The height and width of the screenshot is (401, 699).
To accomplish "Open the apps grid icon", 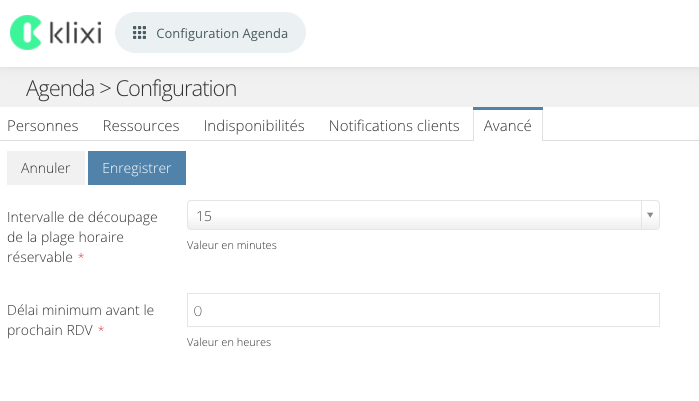I will click(140, 33).
